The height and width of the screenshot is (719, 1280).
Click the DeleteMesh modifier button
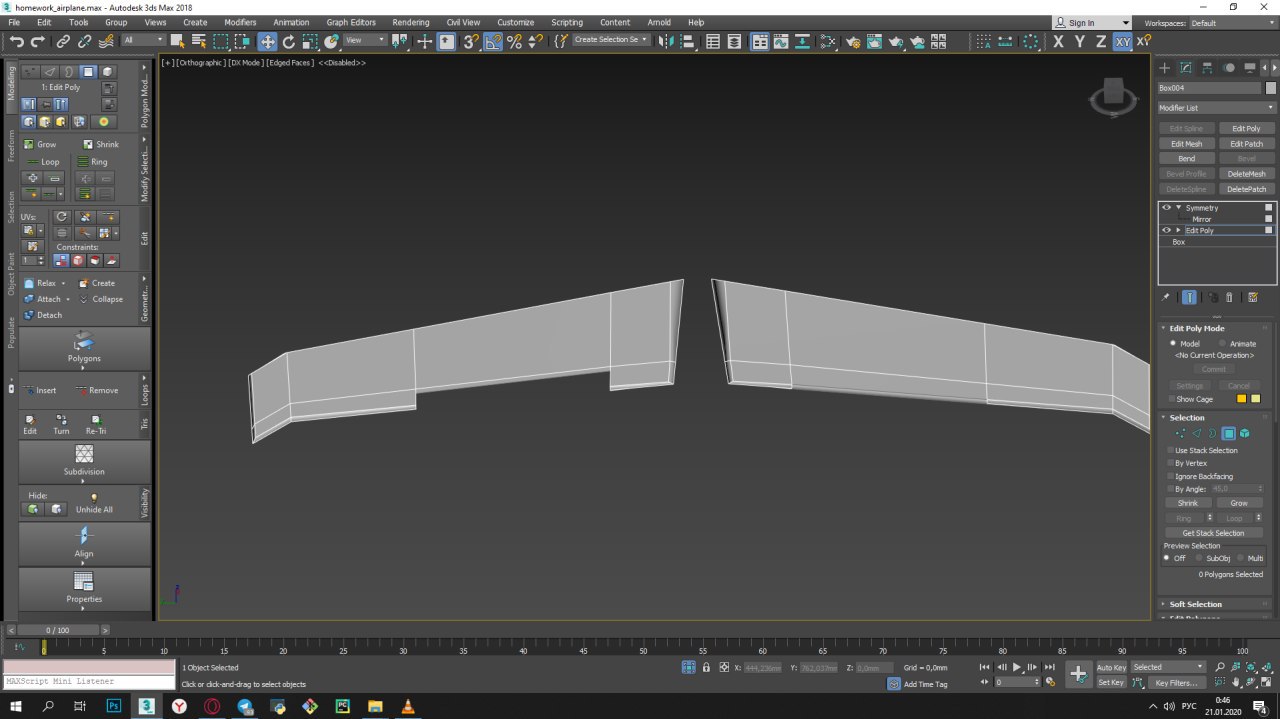(1246, 174)
